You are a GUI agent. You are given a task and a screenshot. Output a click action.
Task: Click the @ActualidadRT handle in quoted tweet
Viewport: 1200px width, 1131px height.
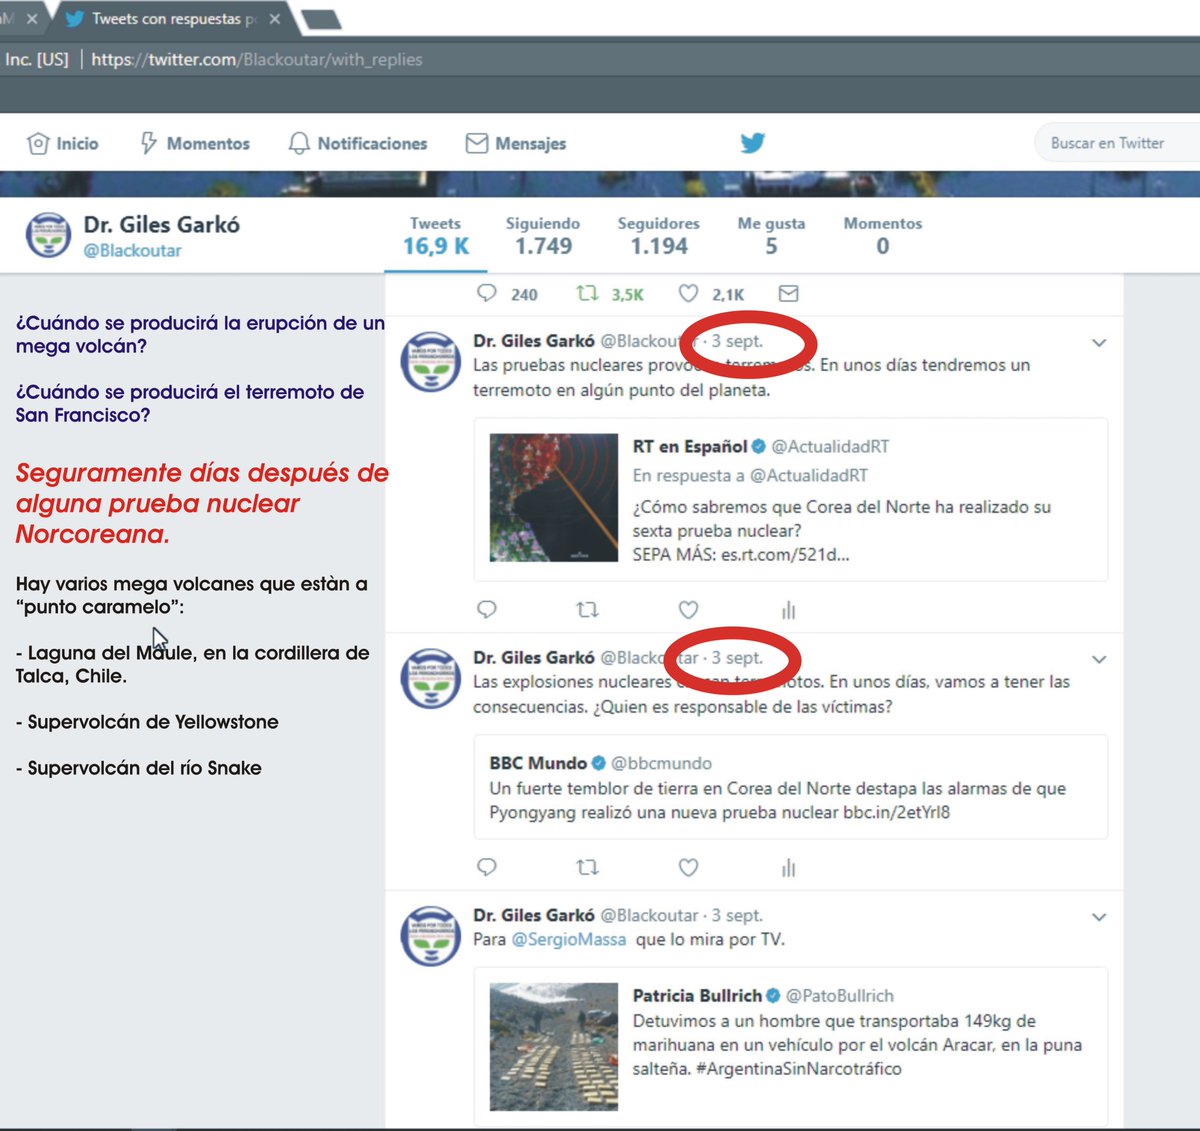[x=830, y=447]
